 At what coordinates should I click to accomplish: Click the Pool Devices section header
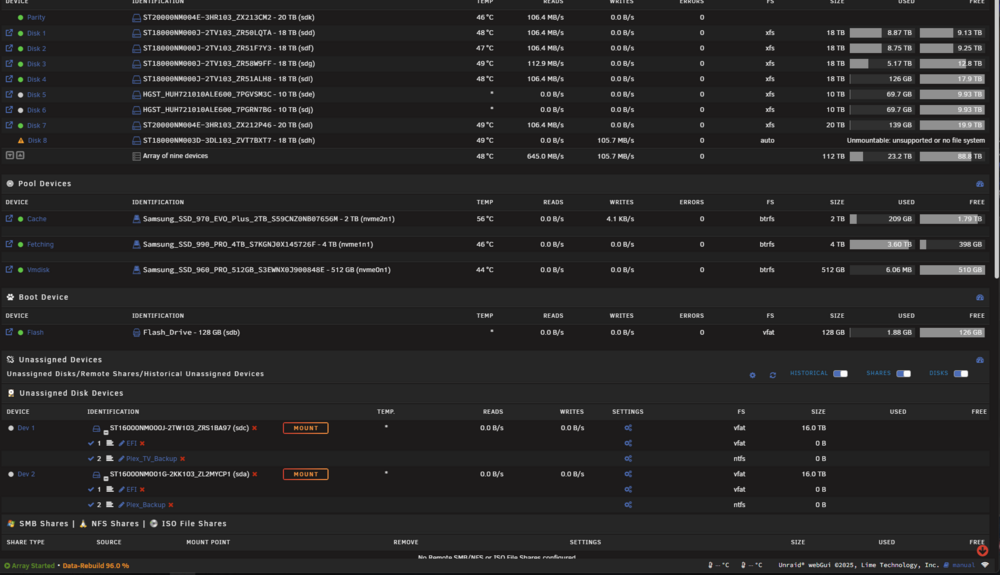tap(45, 184)
